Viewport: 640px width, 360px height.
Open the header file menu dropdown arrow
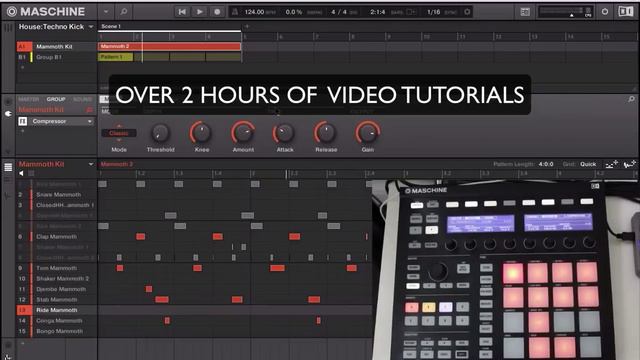[x=106, y=12]
